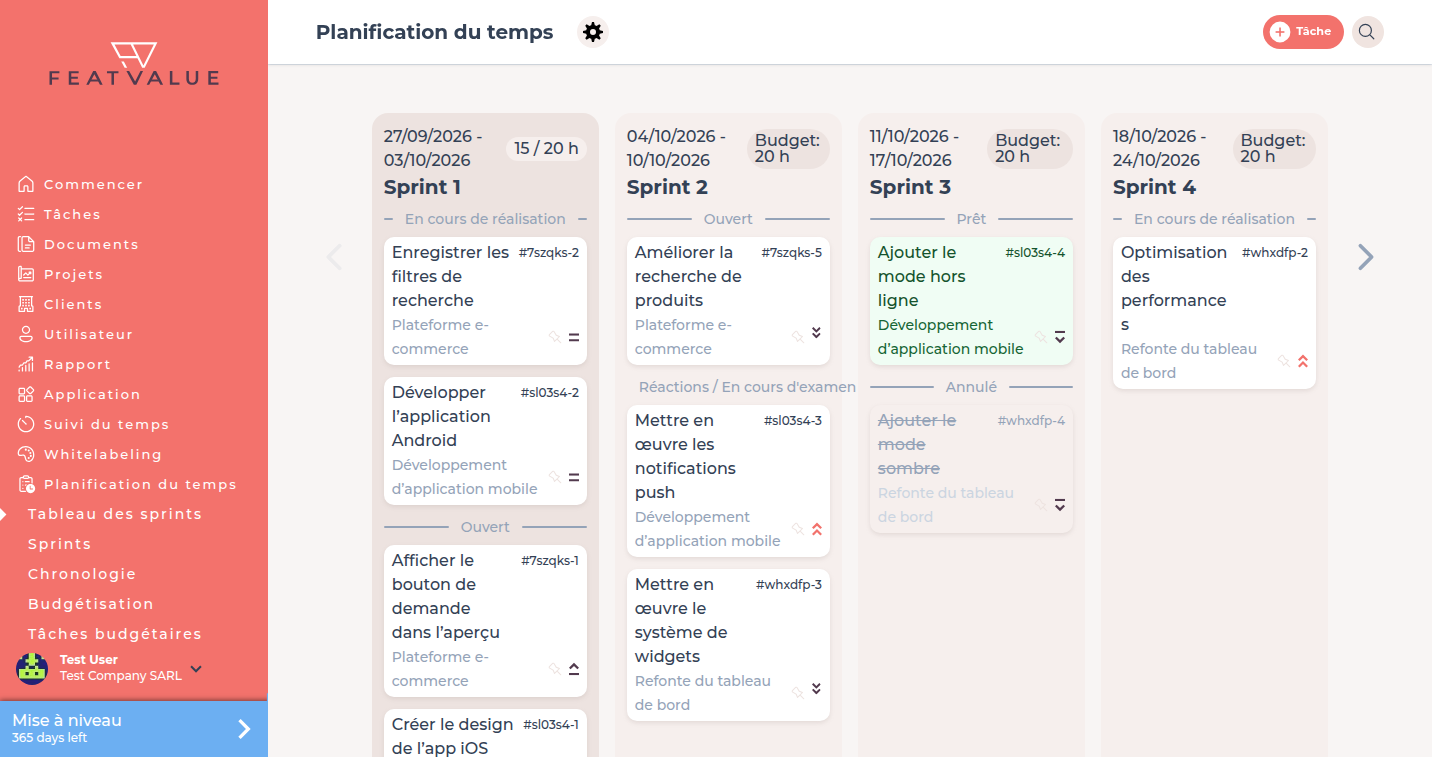
Task: Go to previous sprints with left arrow
Action: (x=334, y=257)
